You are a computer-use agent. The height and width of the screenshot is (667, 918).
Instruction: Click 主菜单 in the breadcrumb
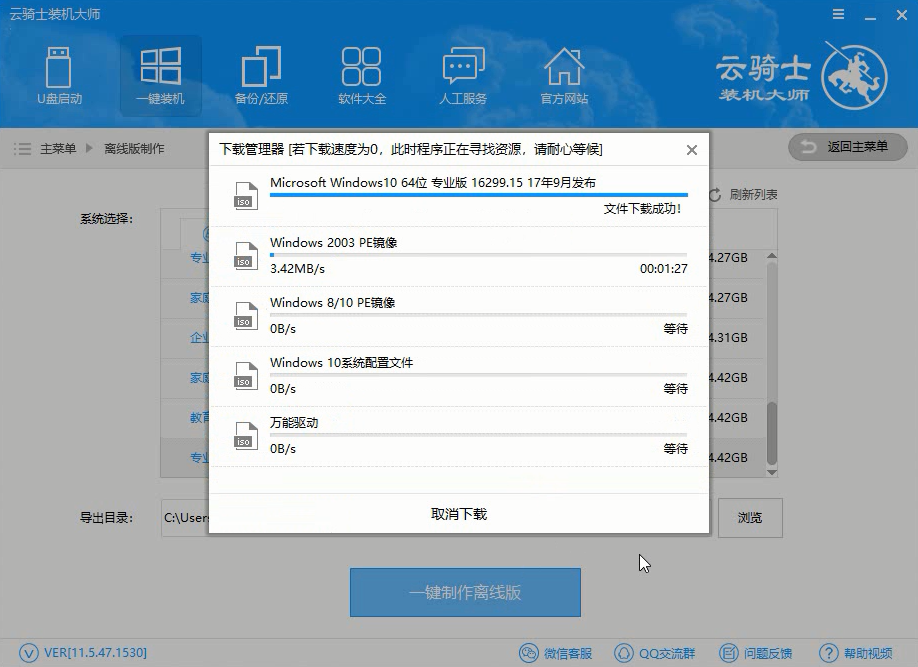(58, 149)
